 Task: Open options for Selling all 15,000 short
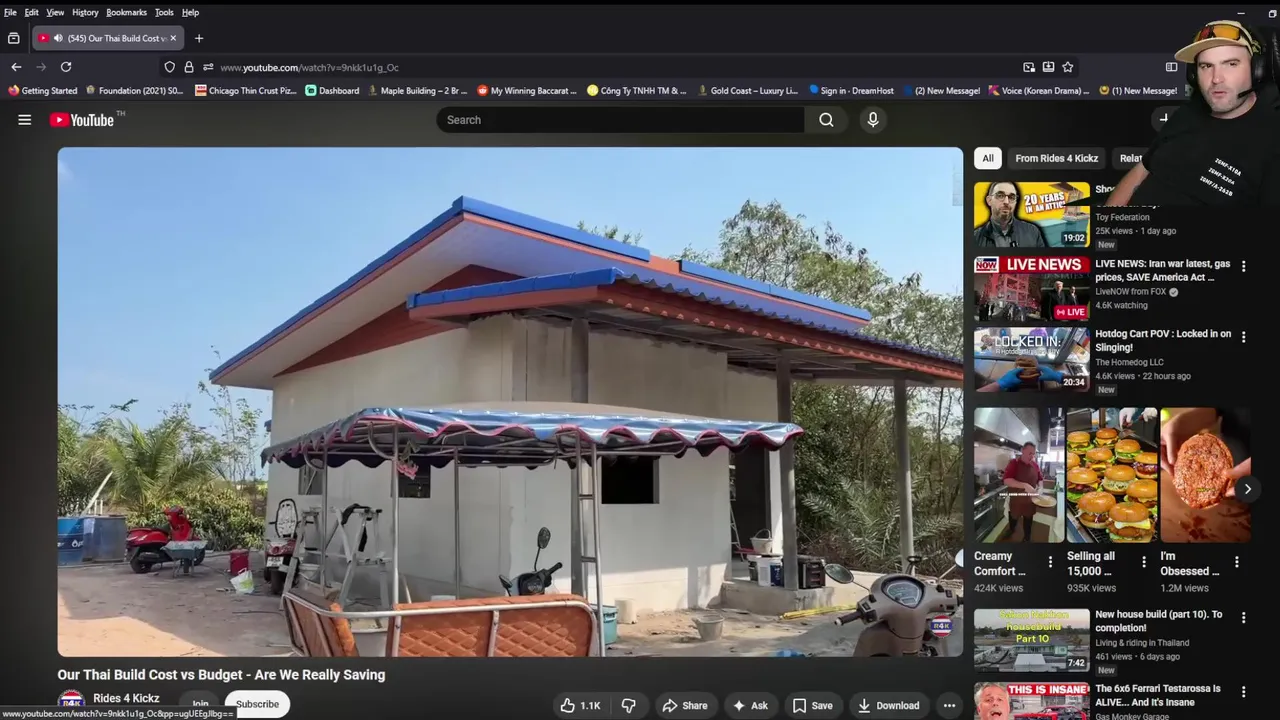pyautogui.click(x=1143, y=562)
